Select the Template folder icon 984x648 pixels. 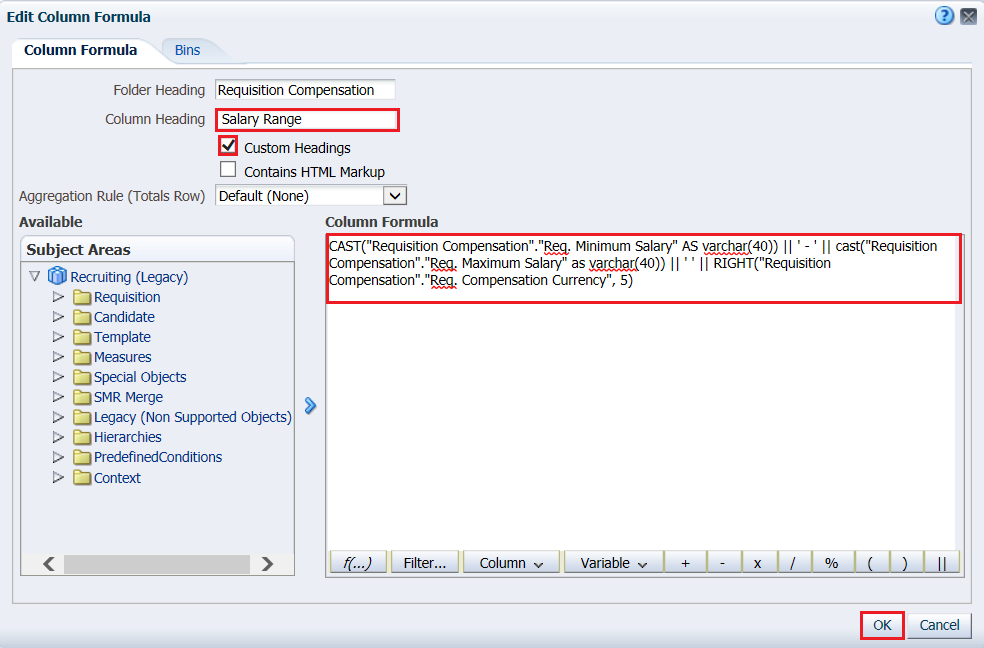click(82, 337)
